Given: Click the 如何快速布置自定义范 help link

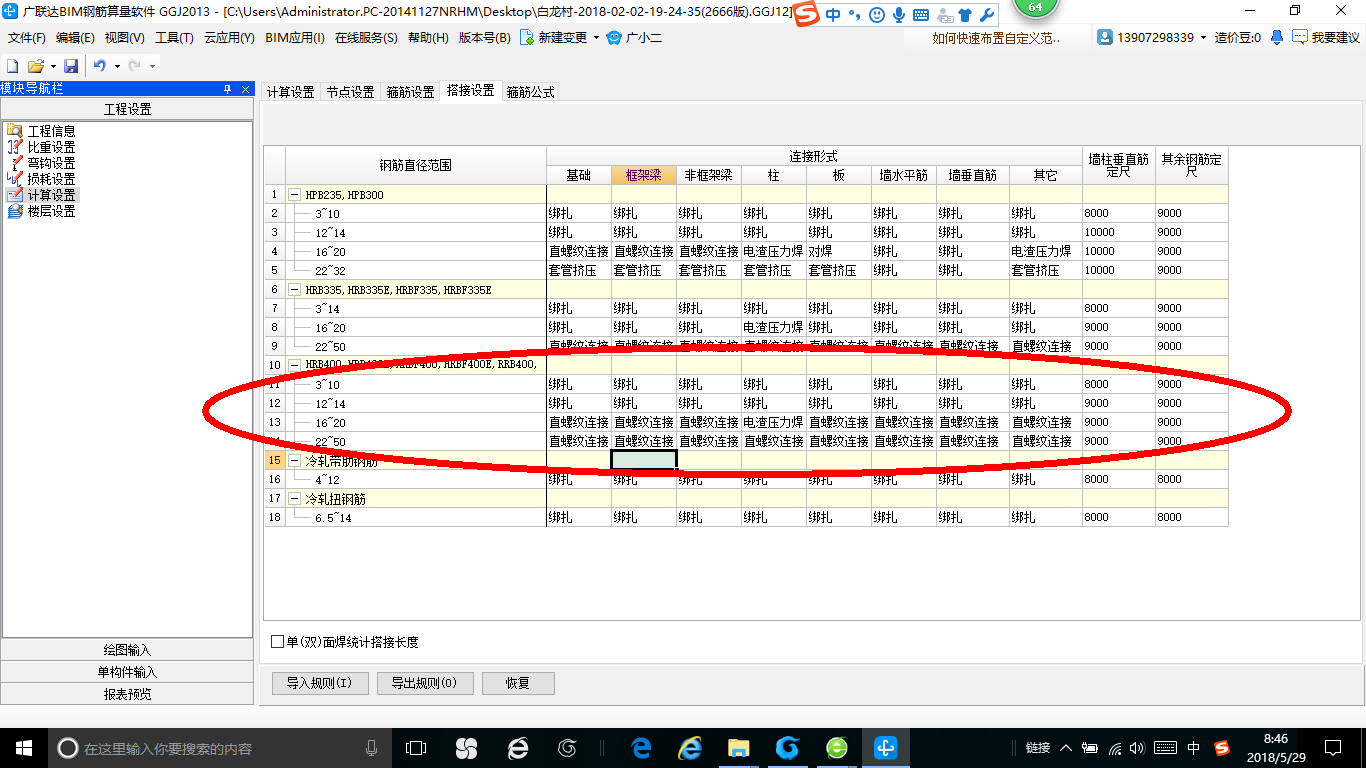Looking at the screenshot, I should pos(996,38).
